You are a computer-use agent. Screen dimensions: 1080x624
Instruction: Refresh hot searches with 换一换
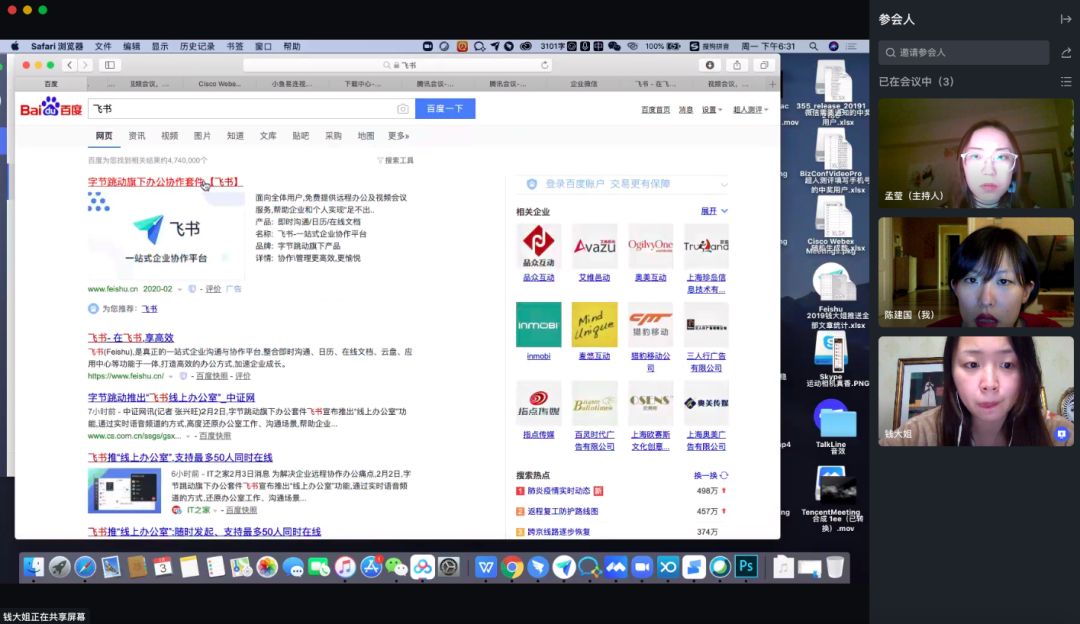click(711, 475)
